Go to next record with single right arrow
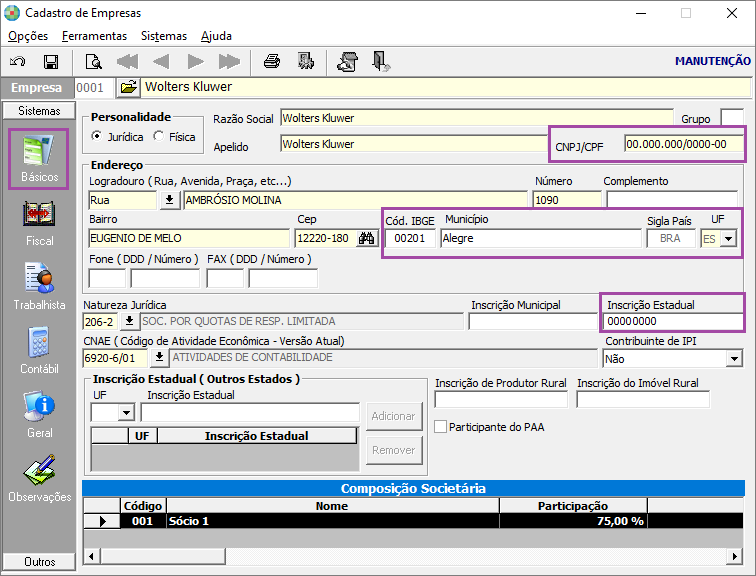The height and width of the screenshot is (576, 756). click(195, 62)
